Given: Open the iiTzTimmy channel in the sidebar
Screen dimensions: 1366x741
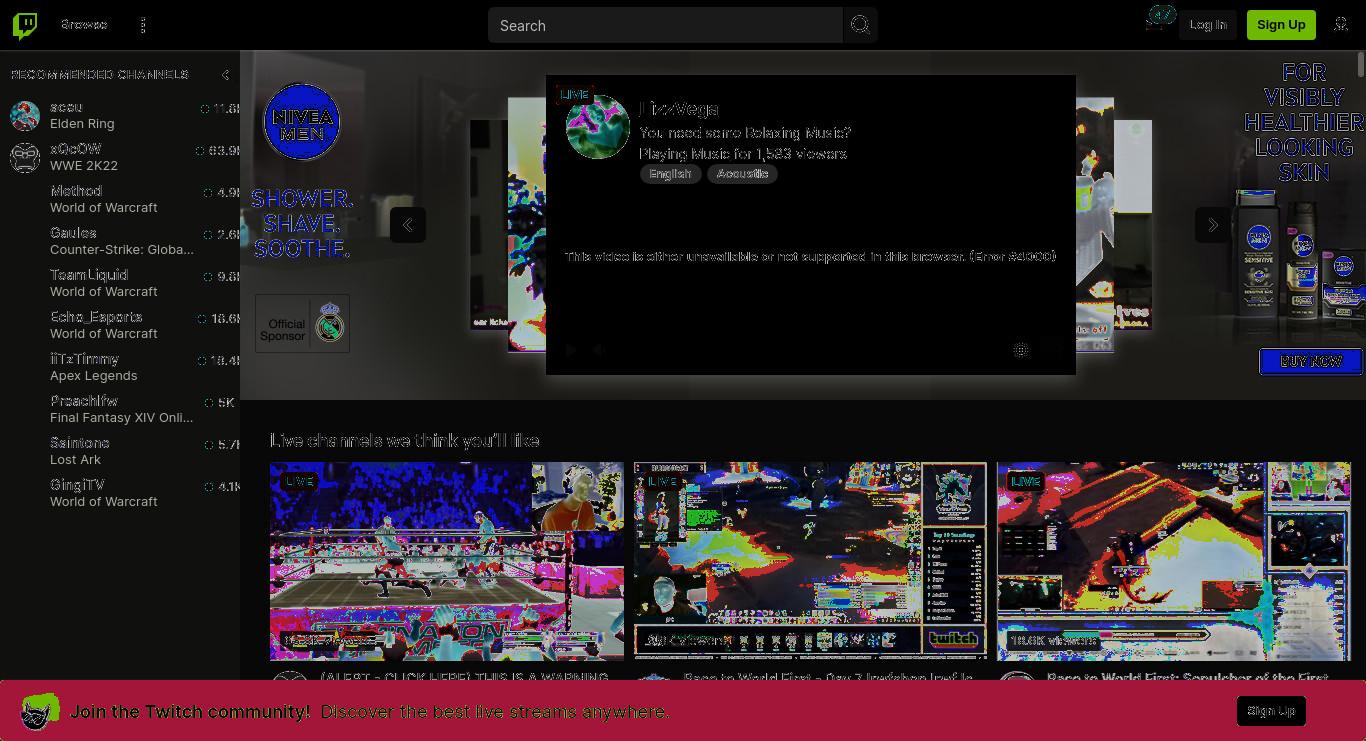Looking at the screenshot, I should (x=120, y=367).
